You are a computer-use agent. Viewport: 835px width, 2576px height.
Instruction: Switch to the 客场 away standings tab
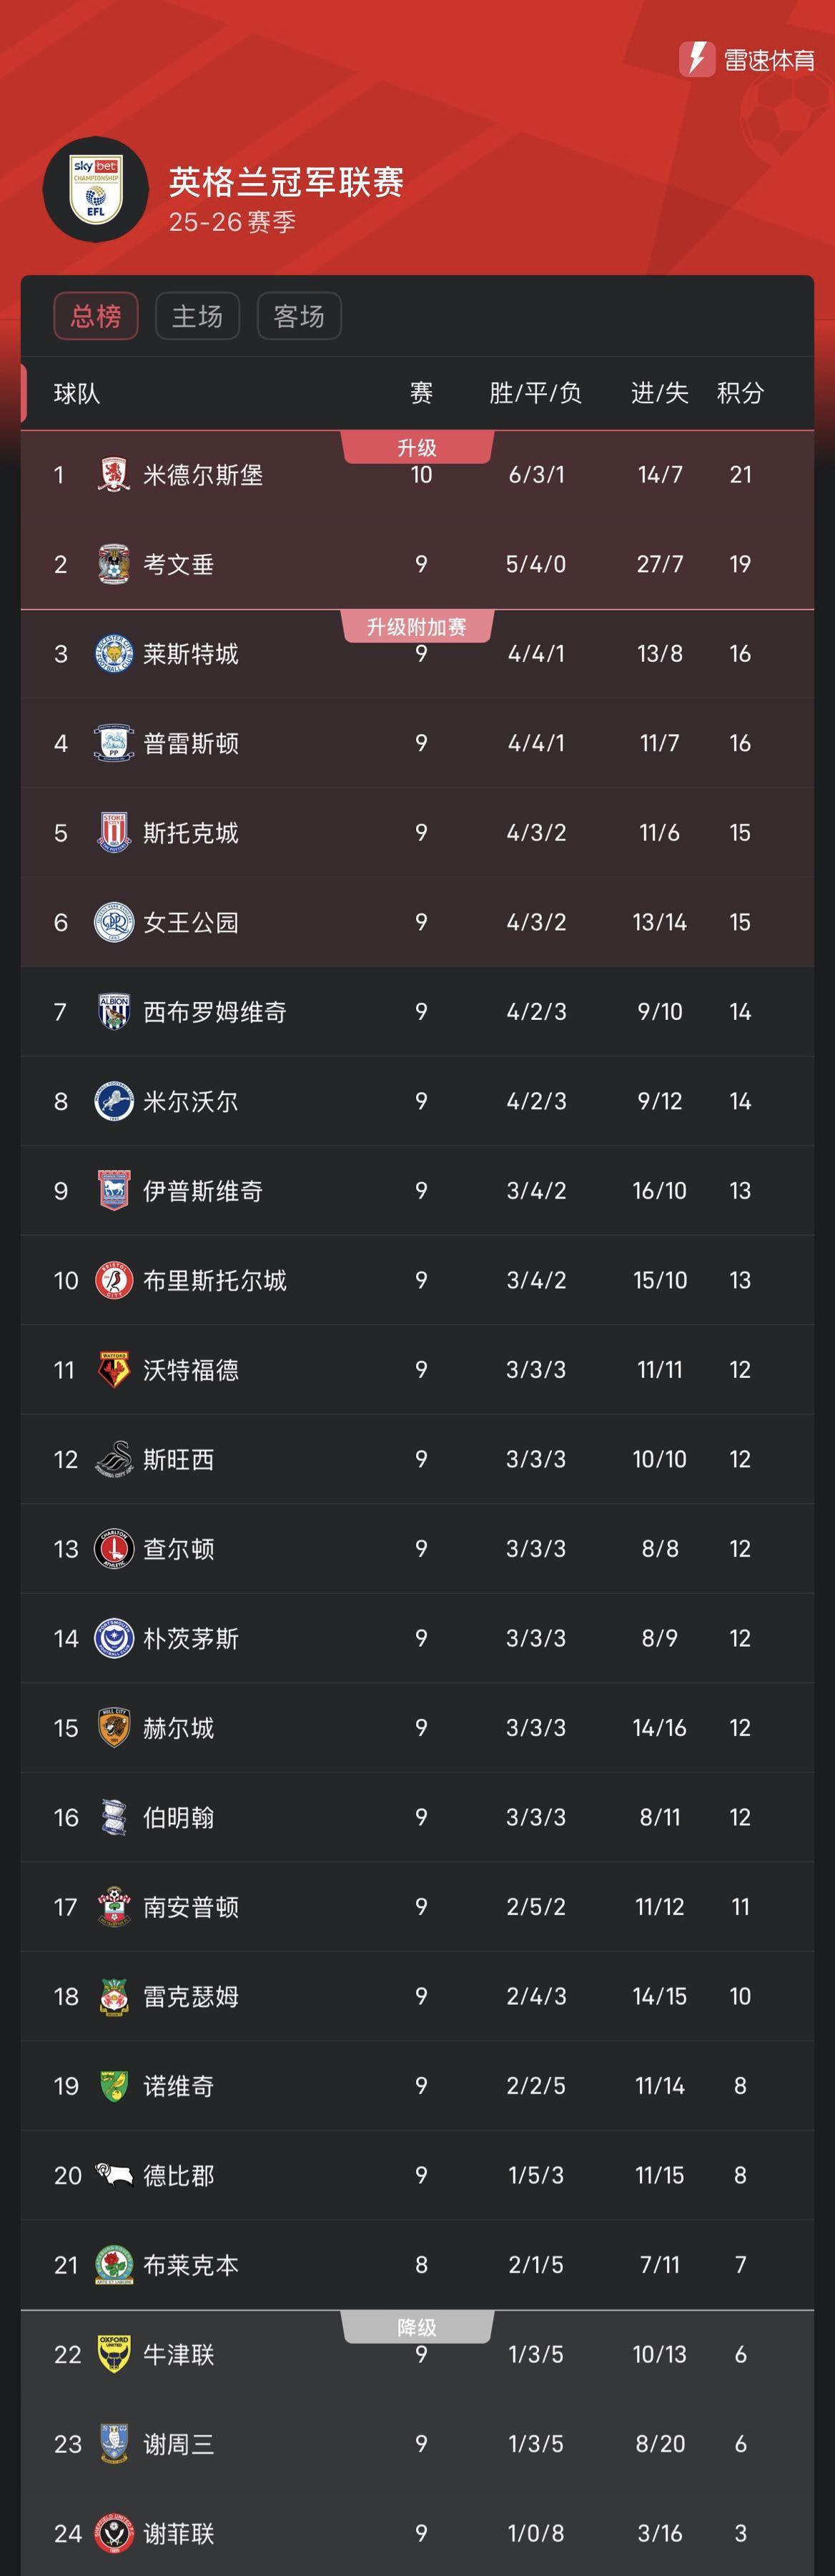click(x=299, y=316)
